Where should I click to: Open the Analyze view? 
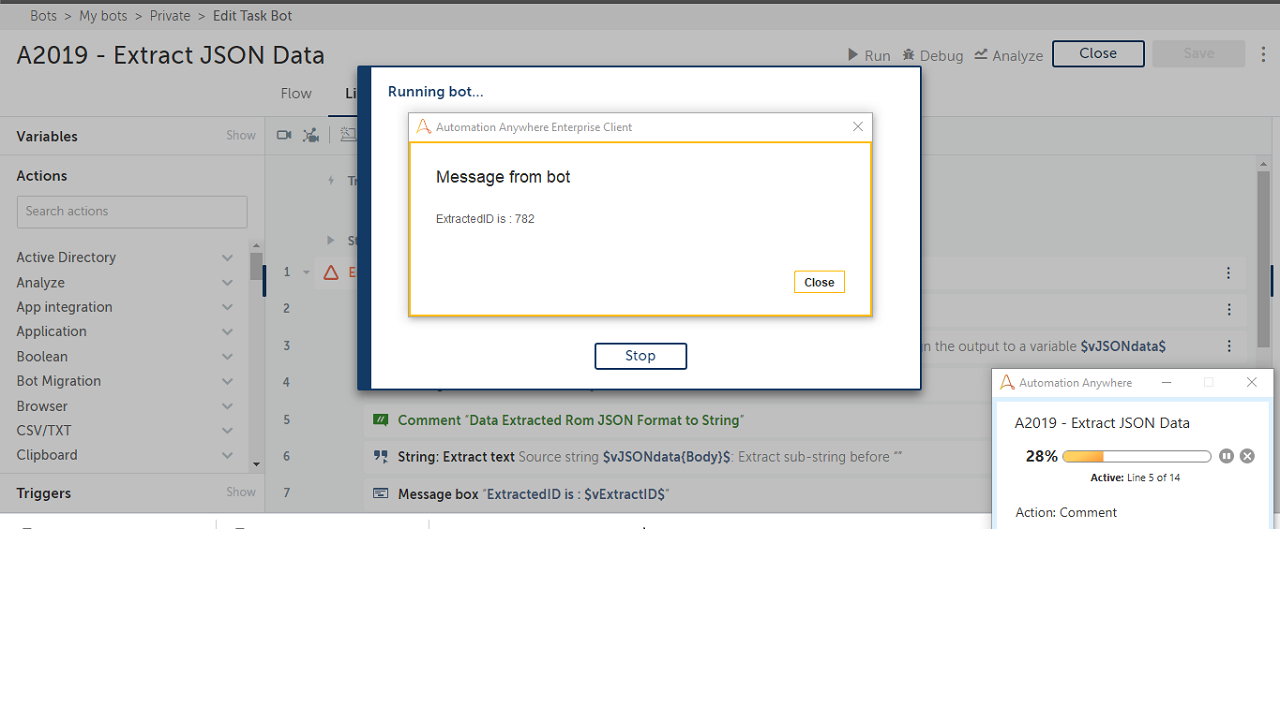coord(1008,55)
